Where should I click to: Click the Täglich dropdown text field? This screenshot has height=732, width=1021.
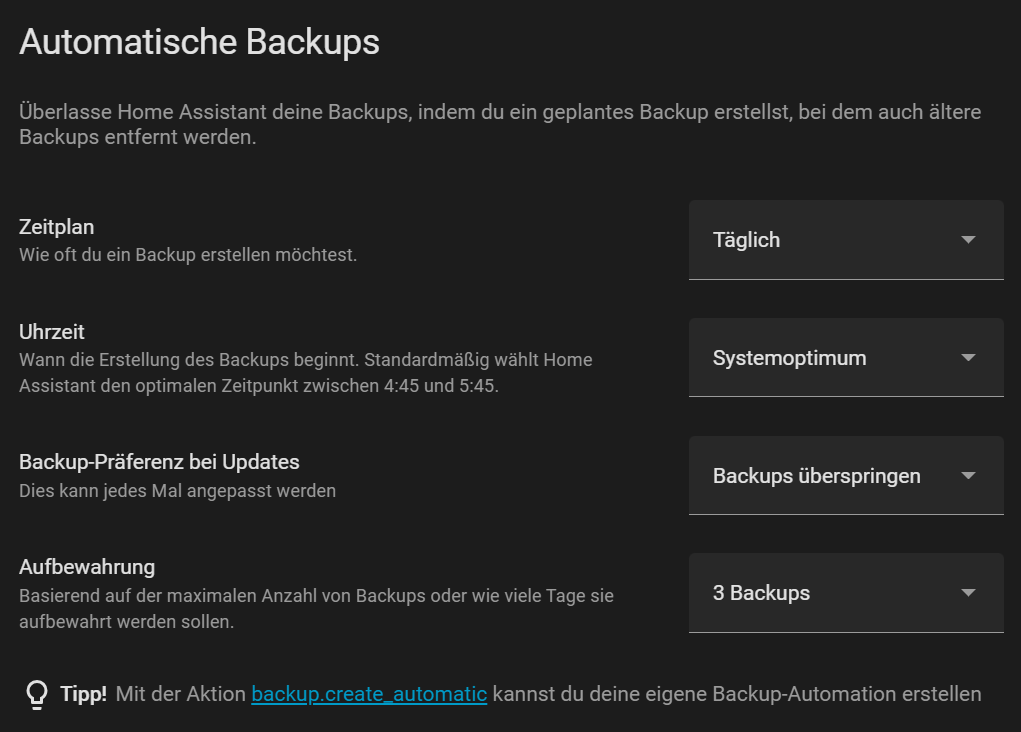tap(746, 240)
